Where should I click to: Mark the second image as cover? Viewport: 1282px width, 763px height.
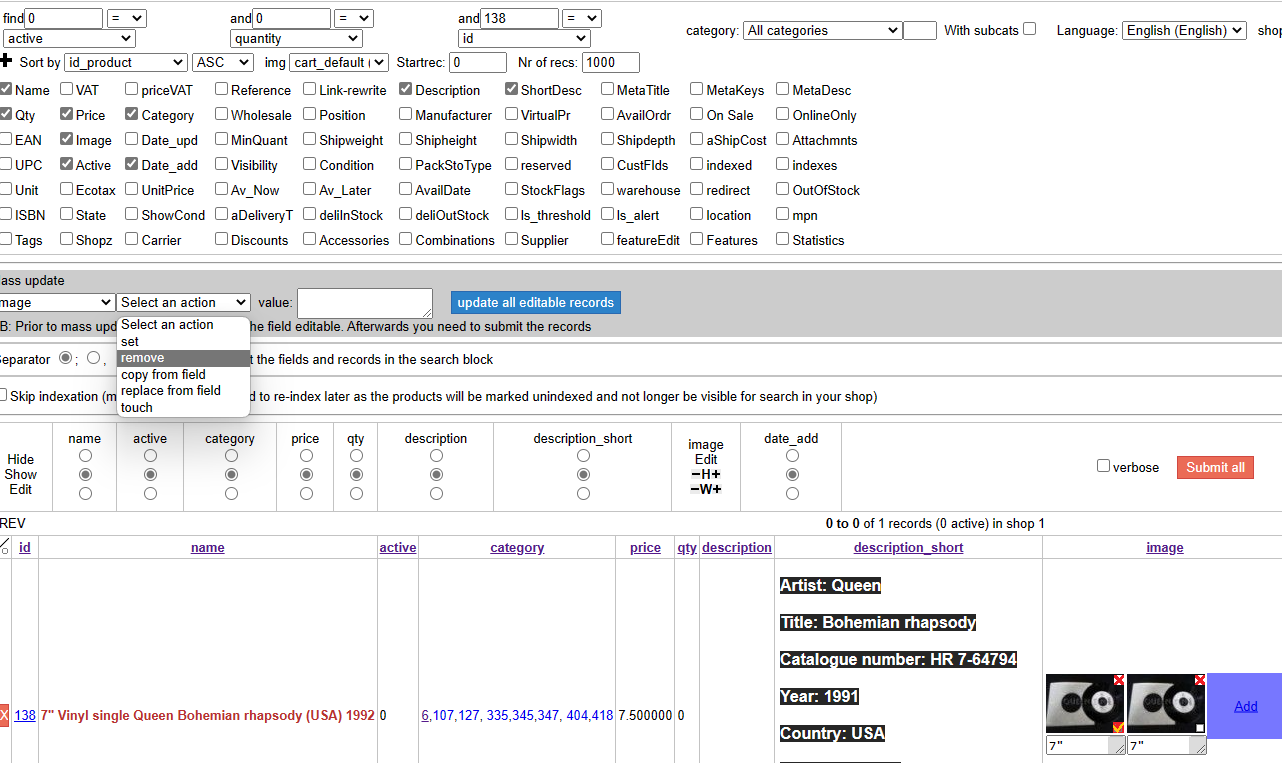tap(1199, 727)
